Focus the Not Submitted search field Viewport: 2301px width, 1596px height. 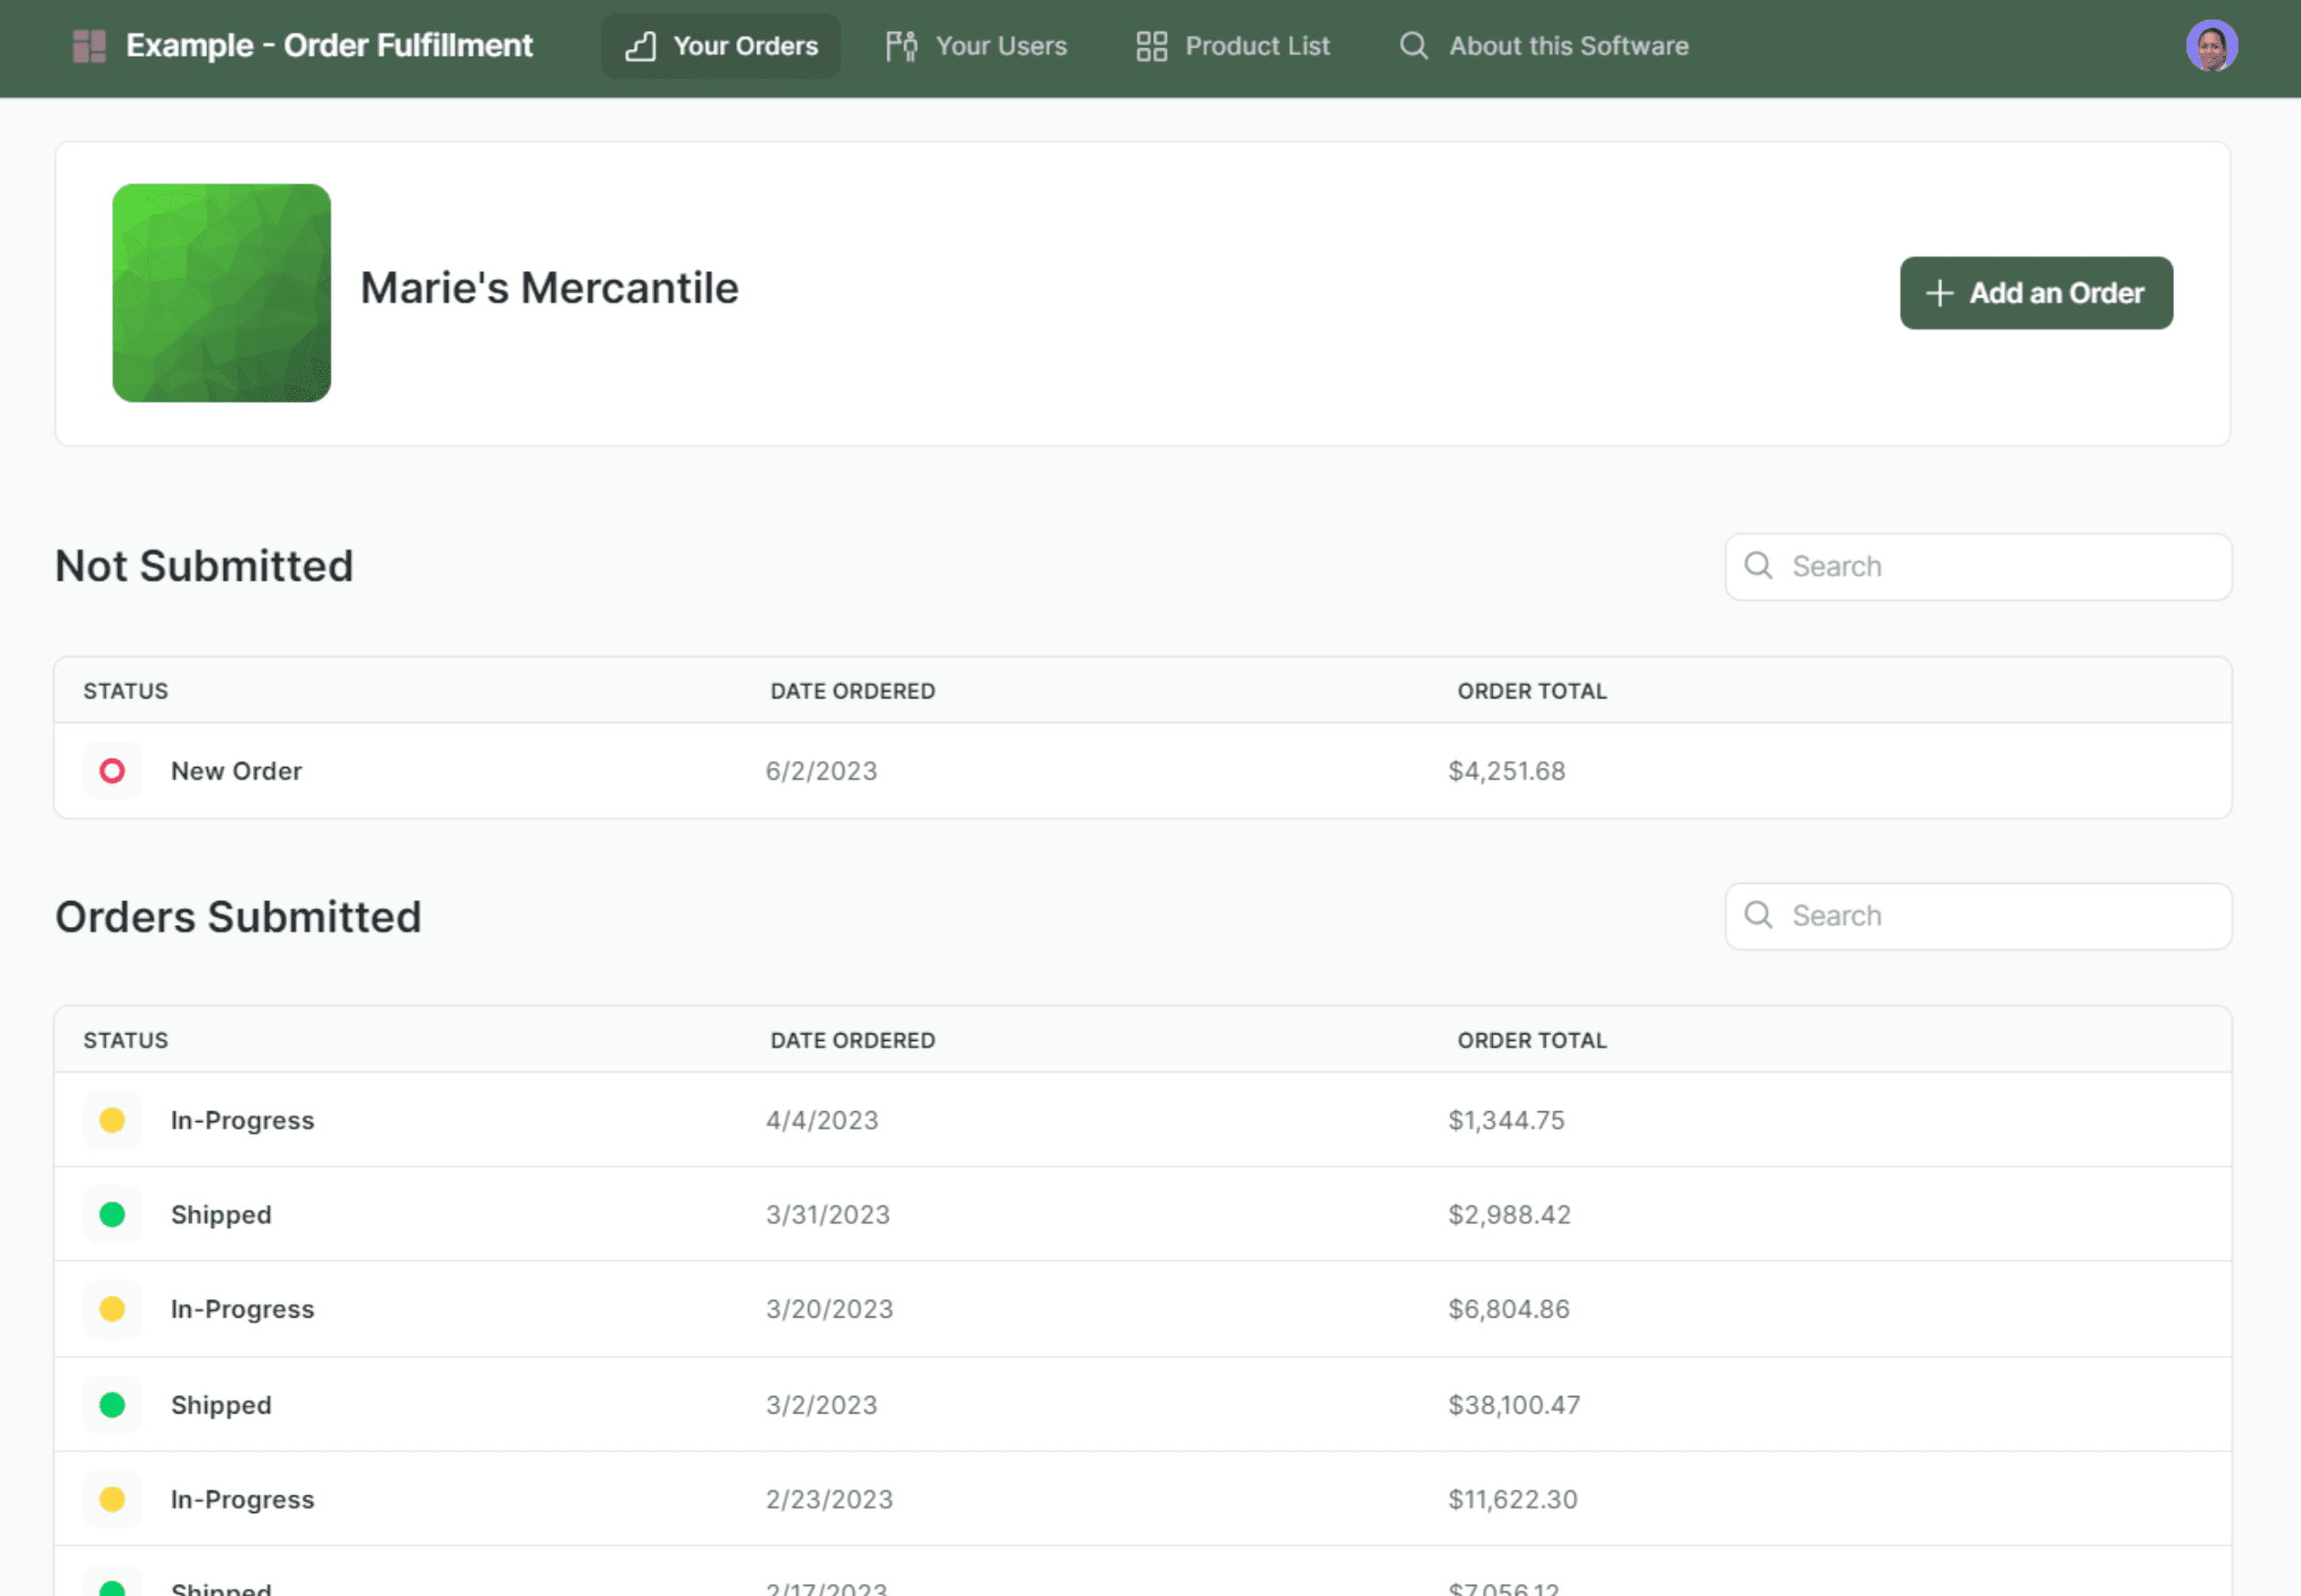pyautogui.click(x=2000, y=567)
